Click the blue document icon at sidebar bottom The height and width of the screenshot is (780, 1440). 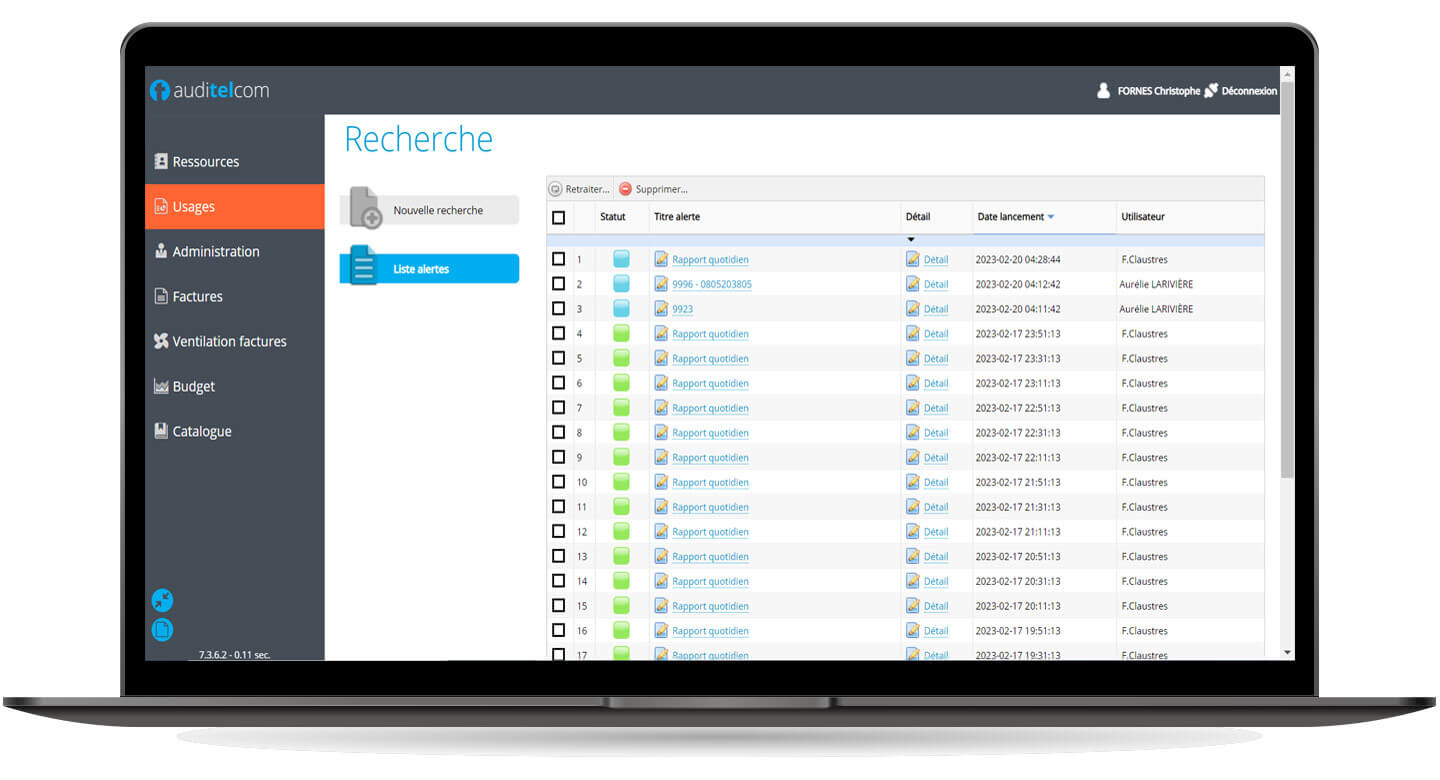click(162, 630)
